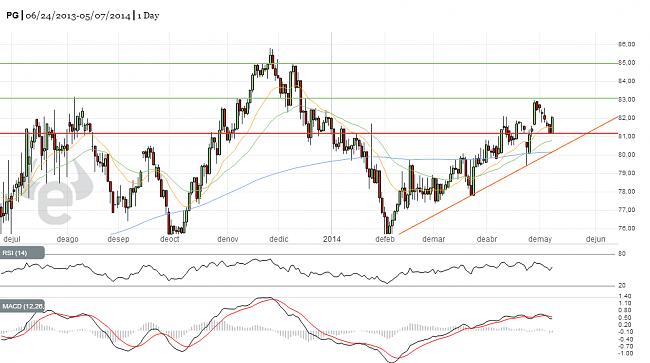Click the 'deoct' x-axis month label
Image resolution: width=650 pixels, height=363 pixels.
tap(170, 239)
